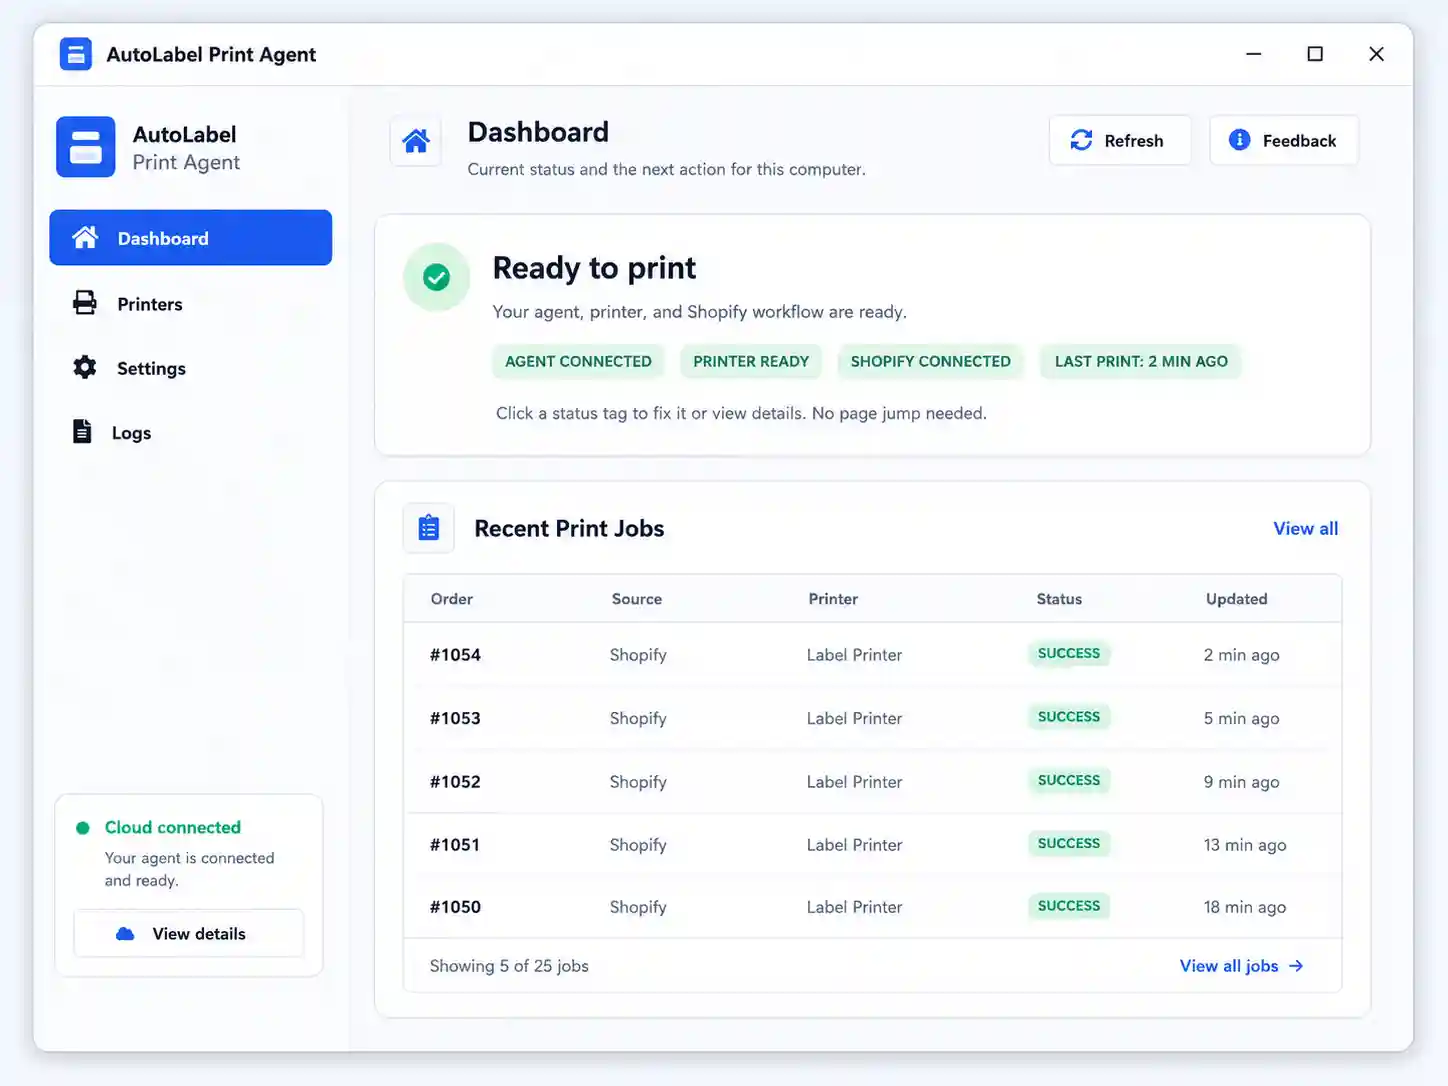Click the Order column header
The width and height of the screenshot is (1448, 1086).
point(452,599)
